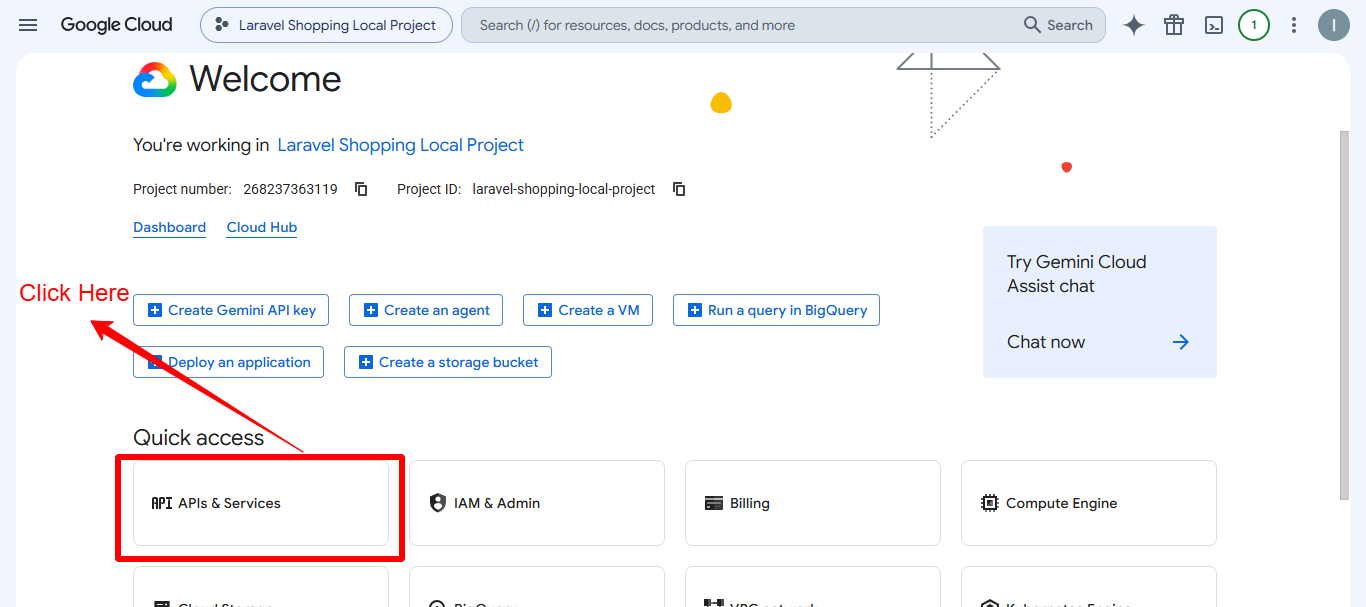Click the Search button in the top bar
Viewport: 1366px width, 607px height.
click(x=1058, y=25)
